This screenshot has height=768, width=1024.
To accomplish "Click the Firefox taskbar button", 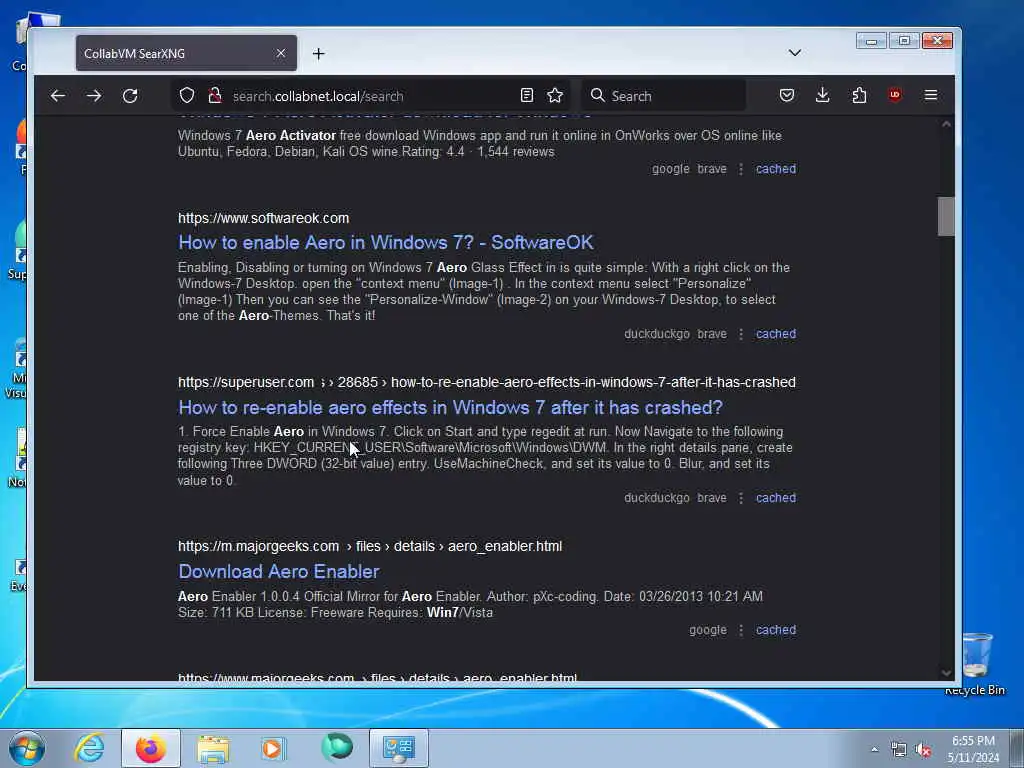I will [x=151, y=748].
